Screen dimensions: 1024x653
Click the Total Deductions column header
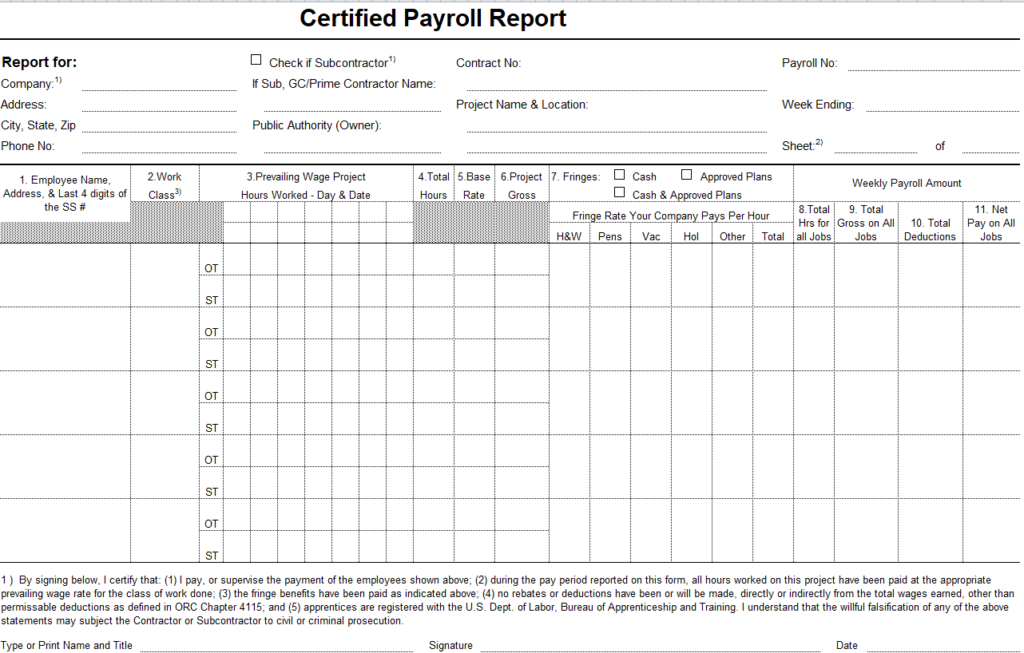coord(930,230)
